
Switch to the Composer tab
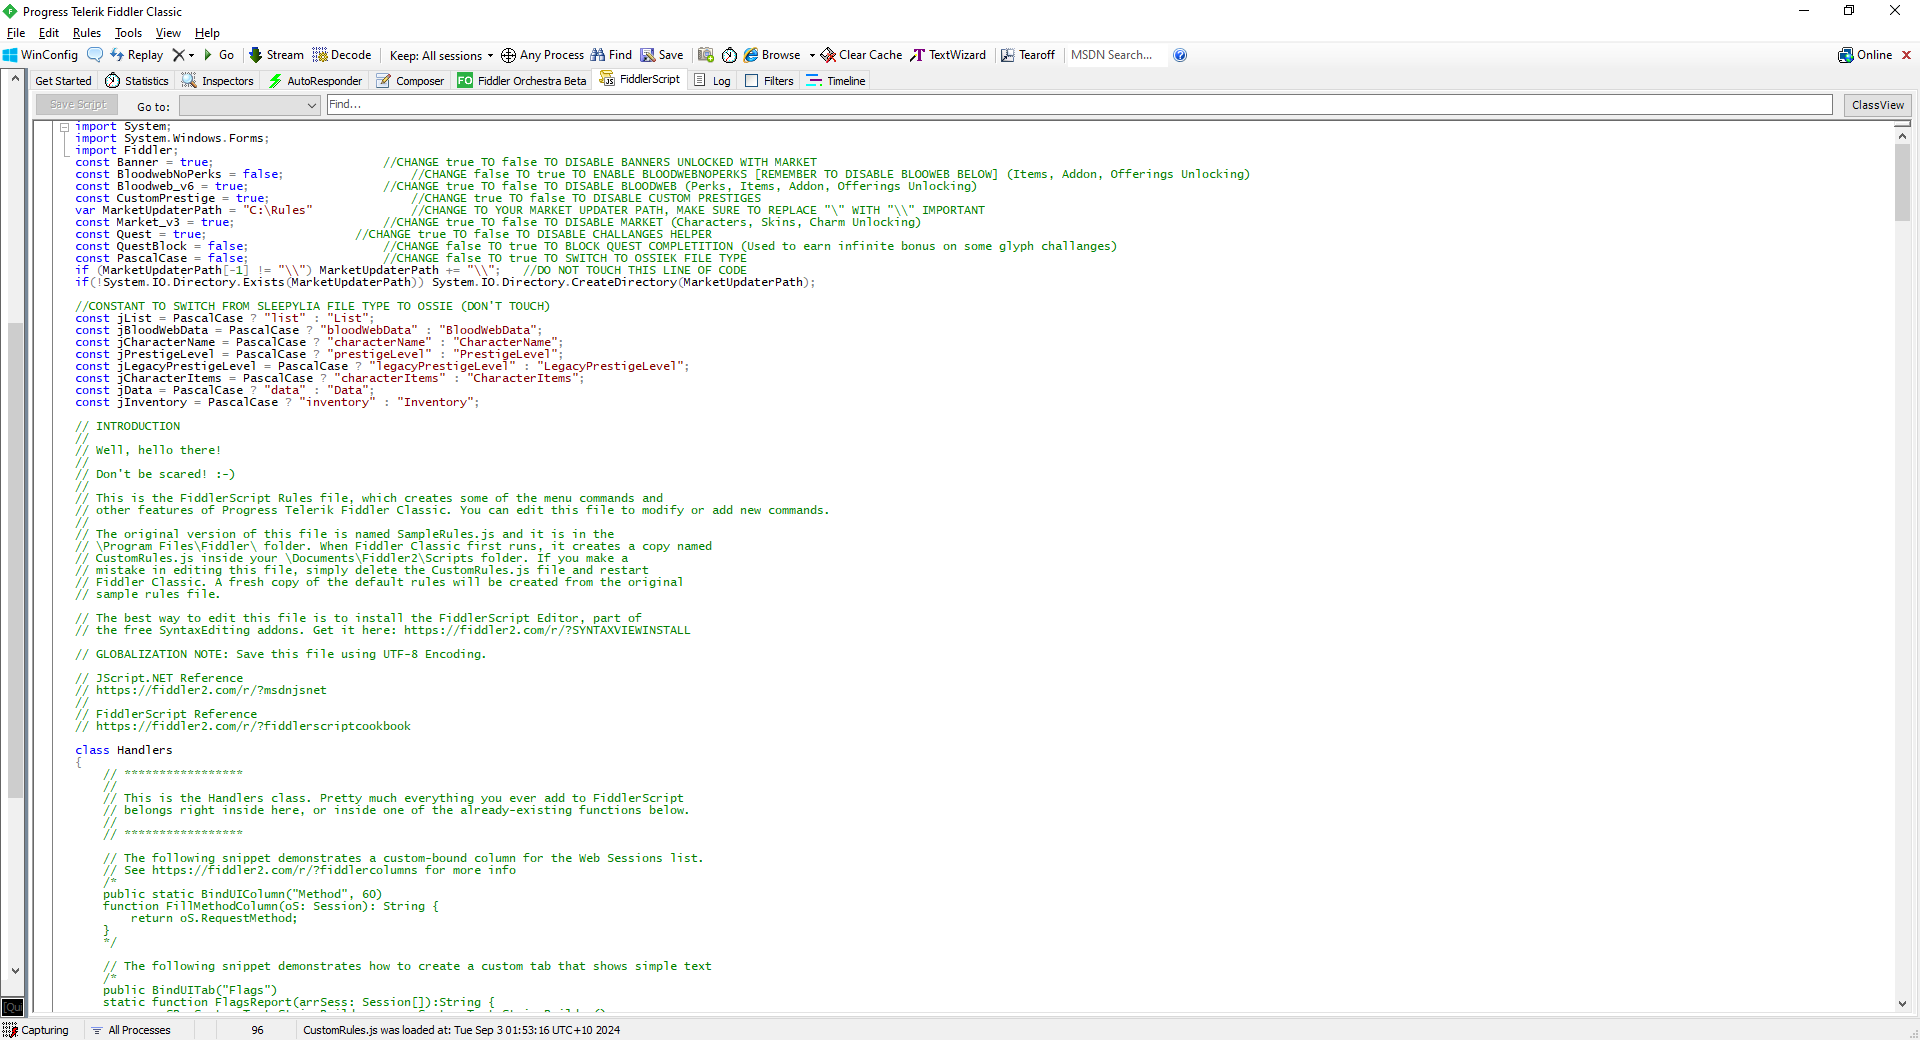tap(410, 81)
